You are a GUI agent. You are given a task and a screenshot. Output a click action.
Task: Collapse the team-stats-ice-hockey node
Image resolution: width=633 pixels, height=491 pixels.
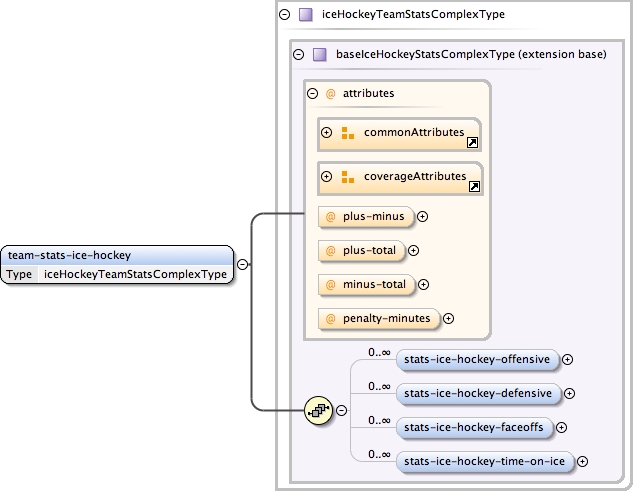(x=243, y=265)
